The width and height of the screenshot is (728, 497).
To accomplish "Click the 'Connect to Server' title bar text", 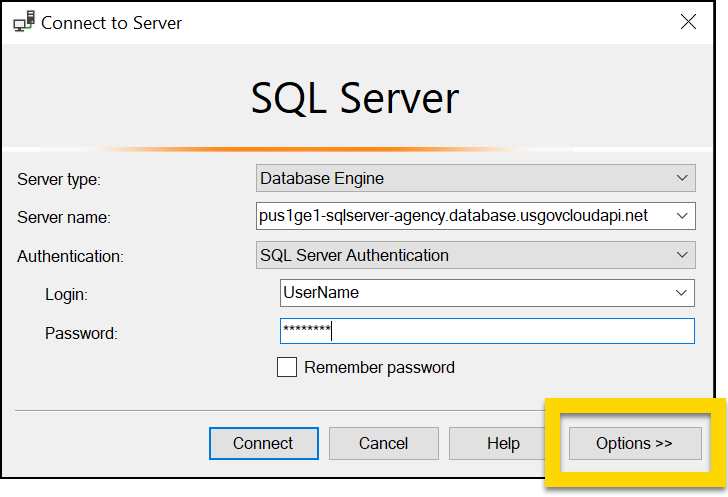I will [111, 22].
